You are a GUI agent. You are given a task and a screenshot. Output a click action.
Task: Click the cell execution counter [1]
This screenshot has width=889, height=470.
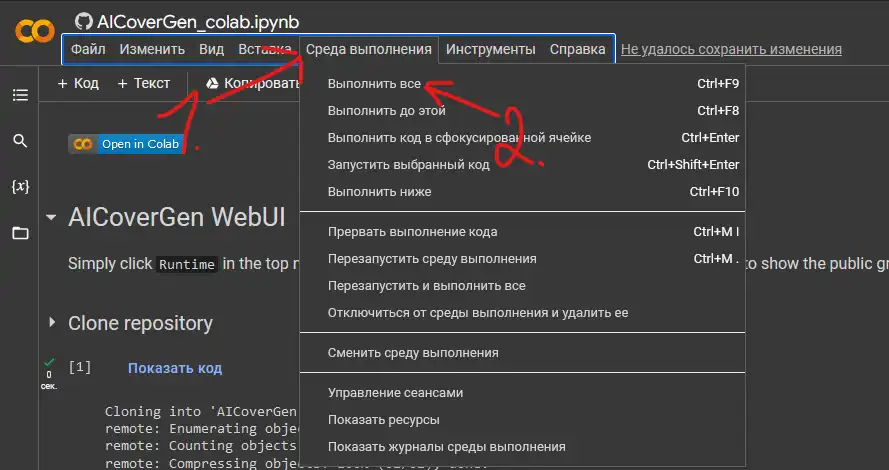(x=80, y=367)
